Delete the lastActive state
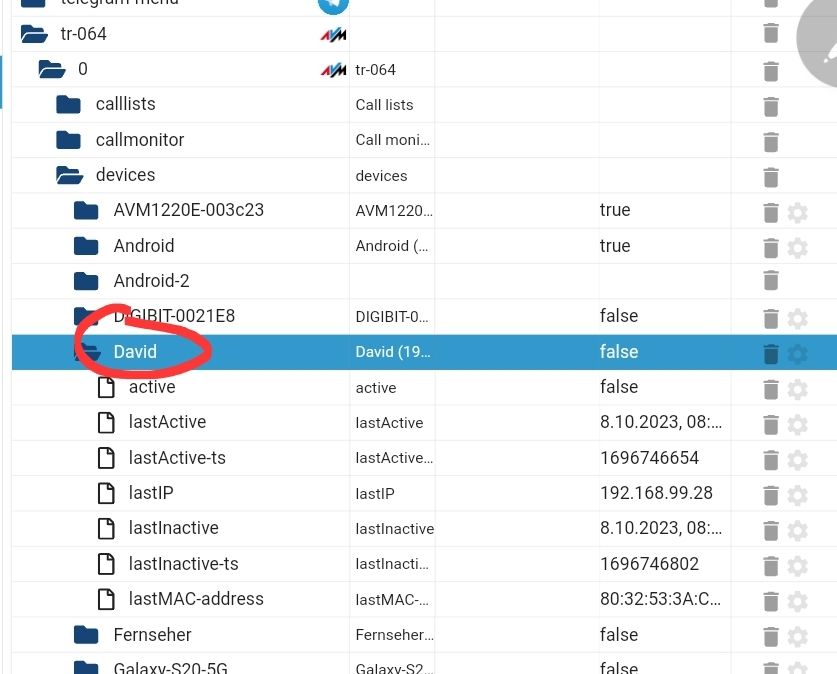Image resolution: width=837 pixels, height=674 pixels. (771, 425)
